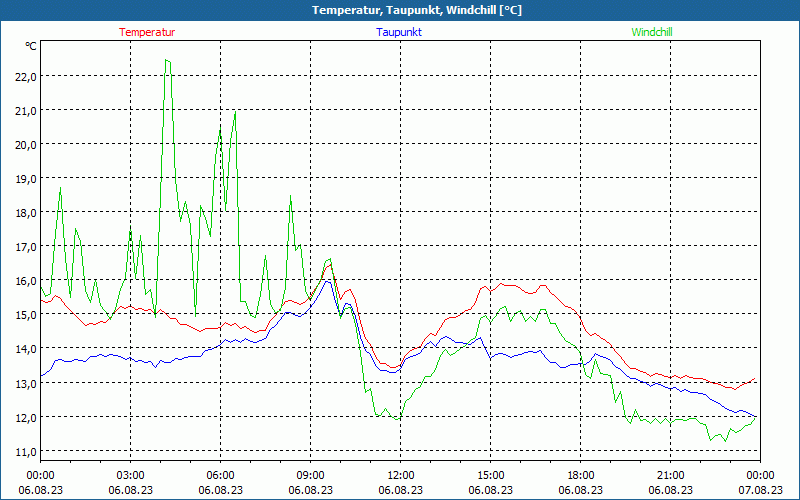Click the °C unit label
The width and height of the screenshot is (800, 500).
click(31, 46)
